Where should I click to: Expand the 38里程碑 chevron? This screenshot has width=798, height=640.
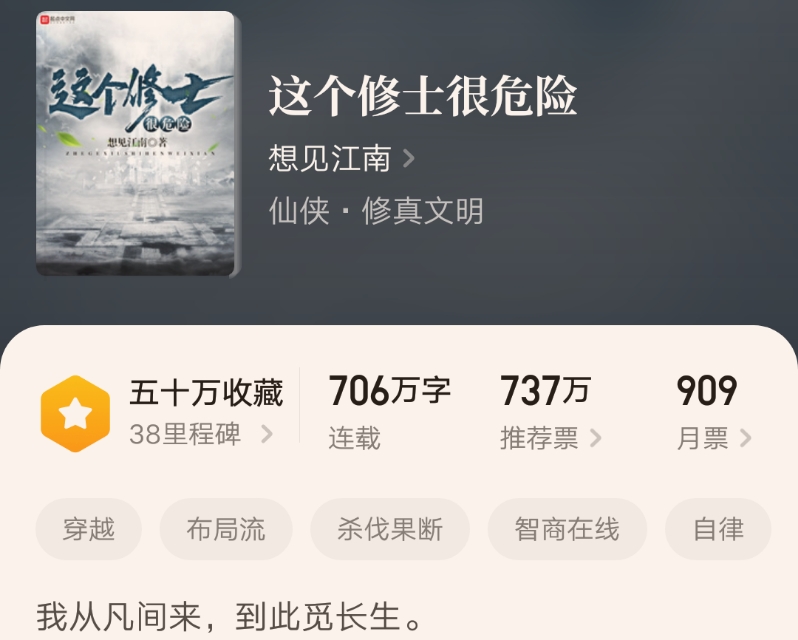(267, 434)
